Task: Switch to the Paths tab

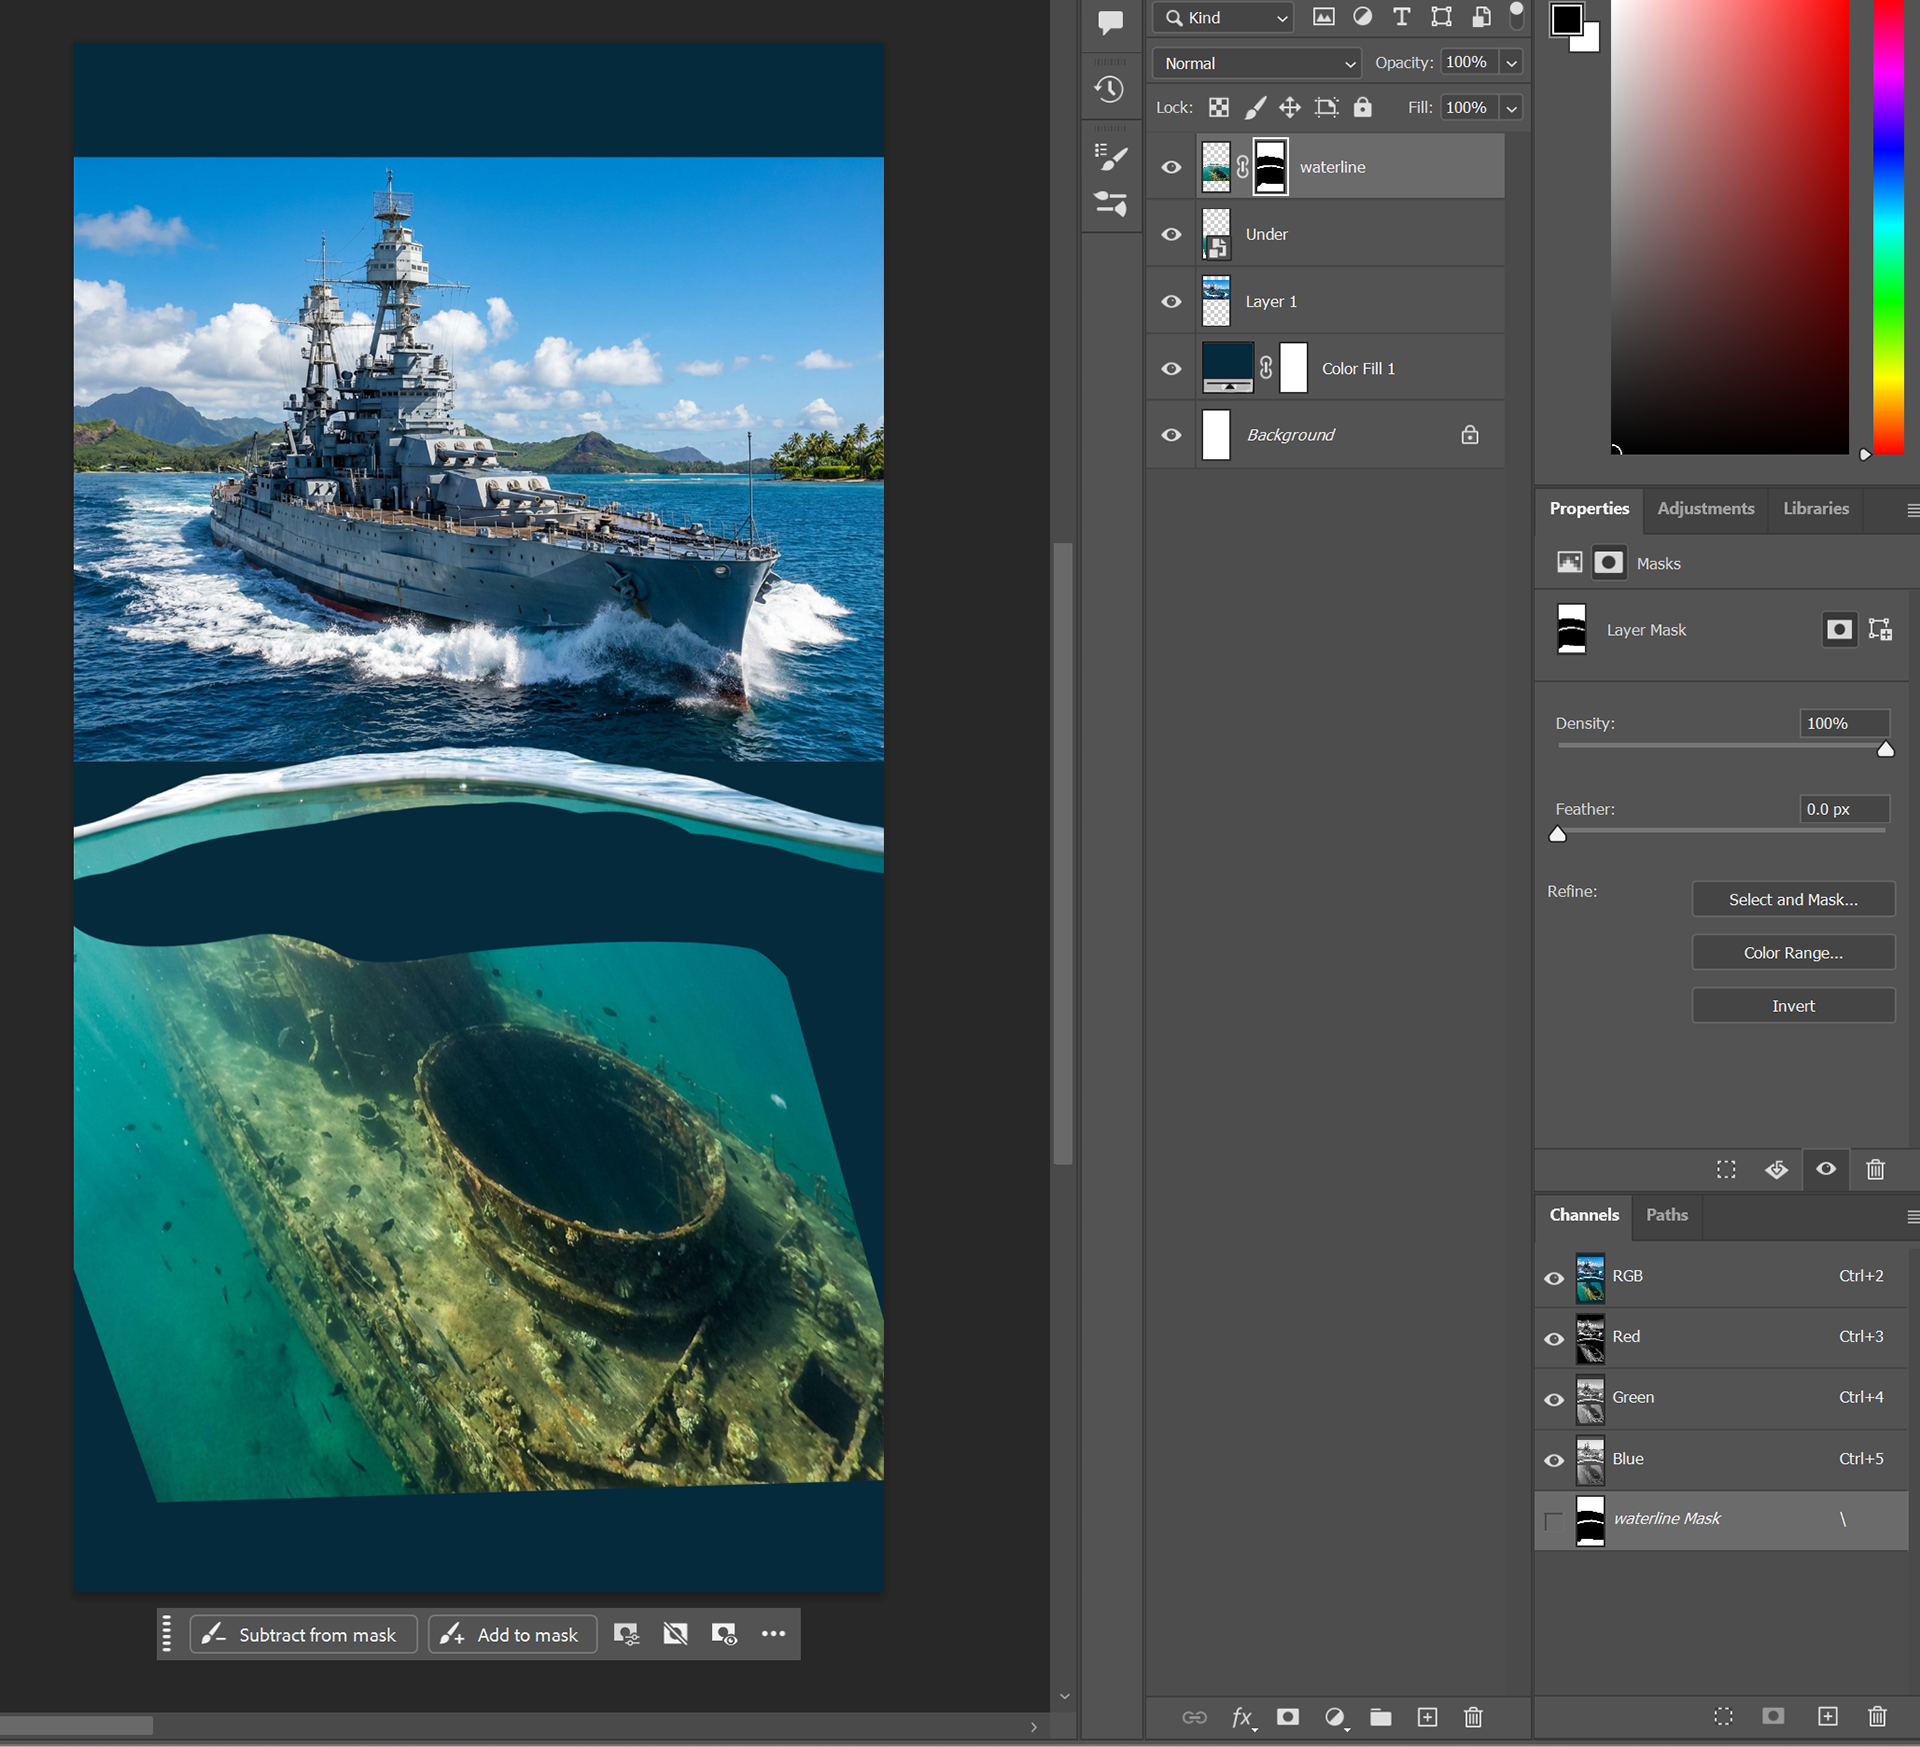Action: (x=1666, y=1214)
